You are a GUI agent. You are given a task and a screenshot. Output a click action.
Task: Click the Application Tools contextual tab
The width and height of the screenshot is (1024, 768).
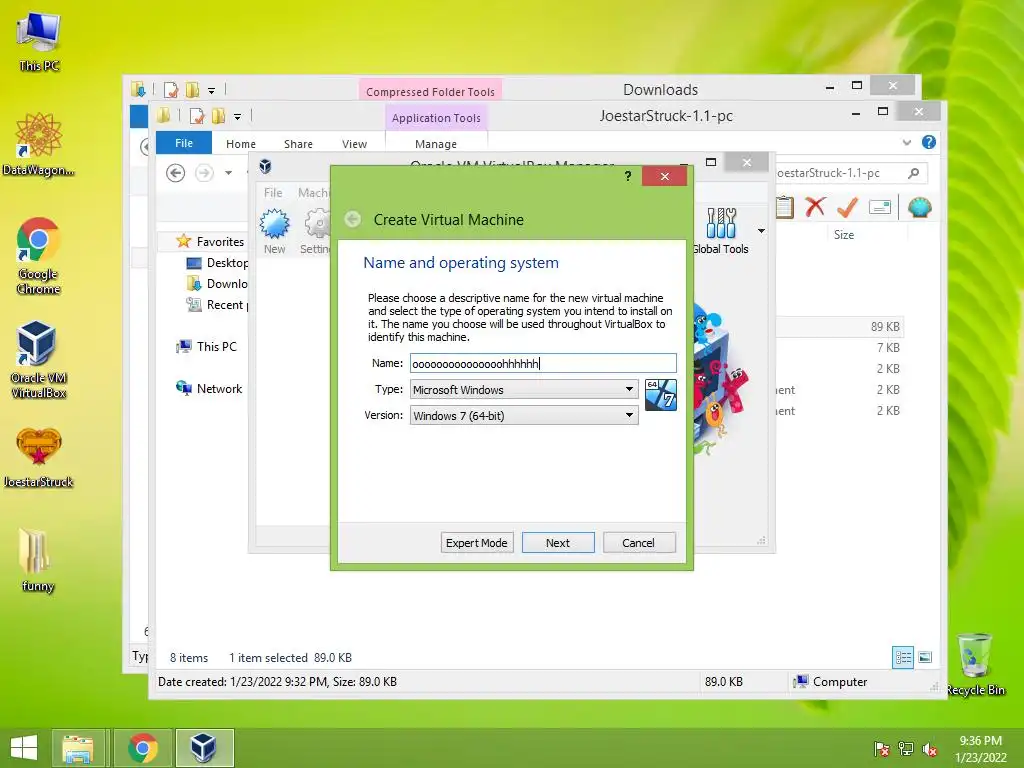tap(436, 118)
